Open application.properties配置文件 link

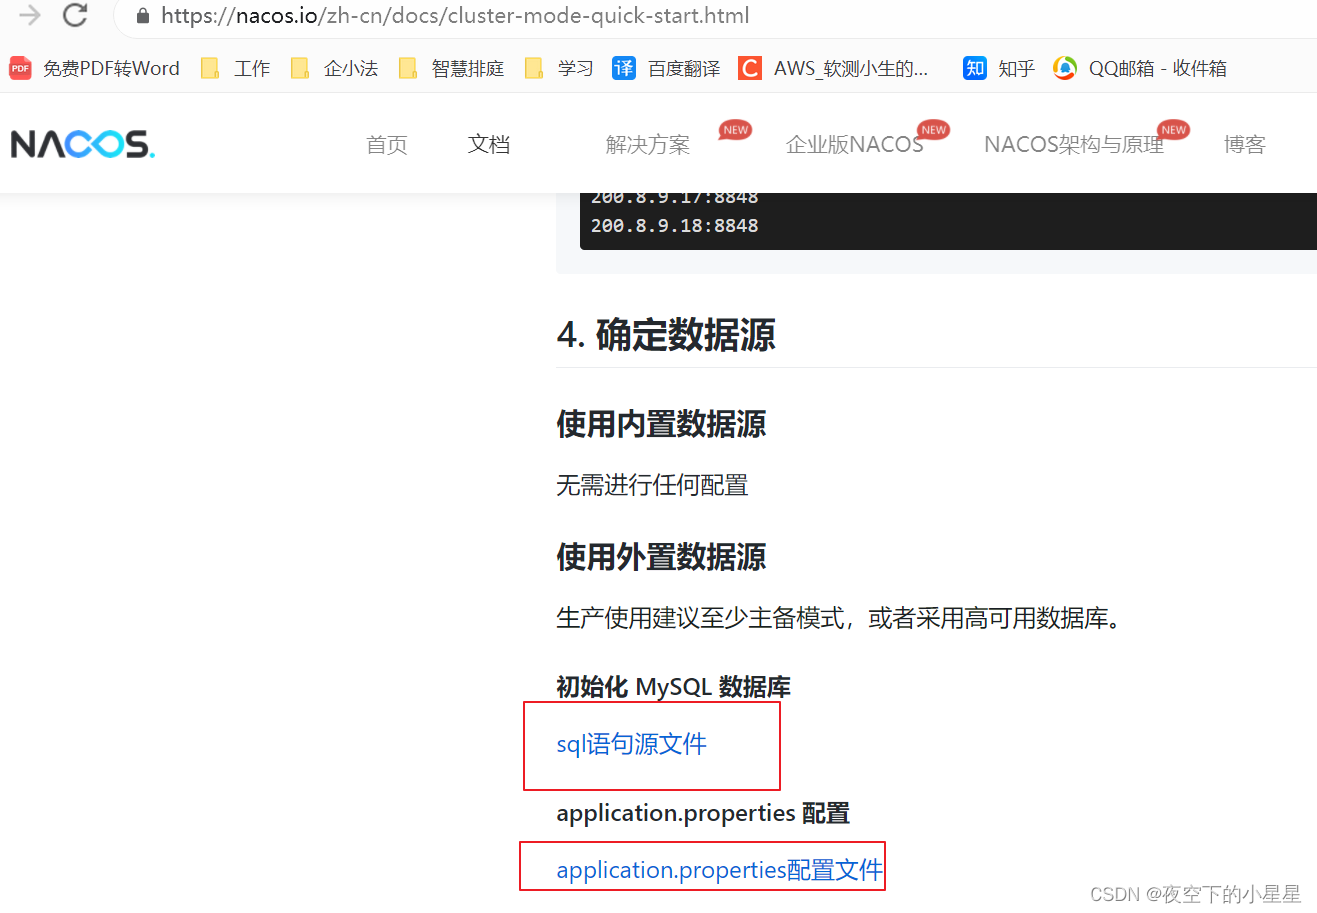pyautogui.click(x=720, y=870)
